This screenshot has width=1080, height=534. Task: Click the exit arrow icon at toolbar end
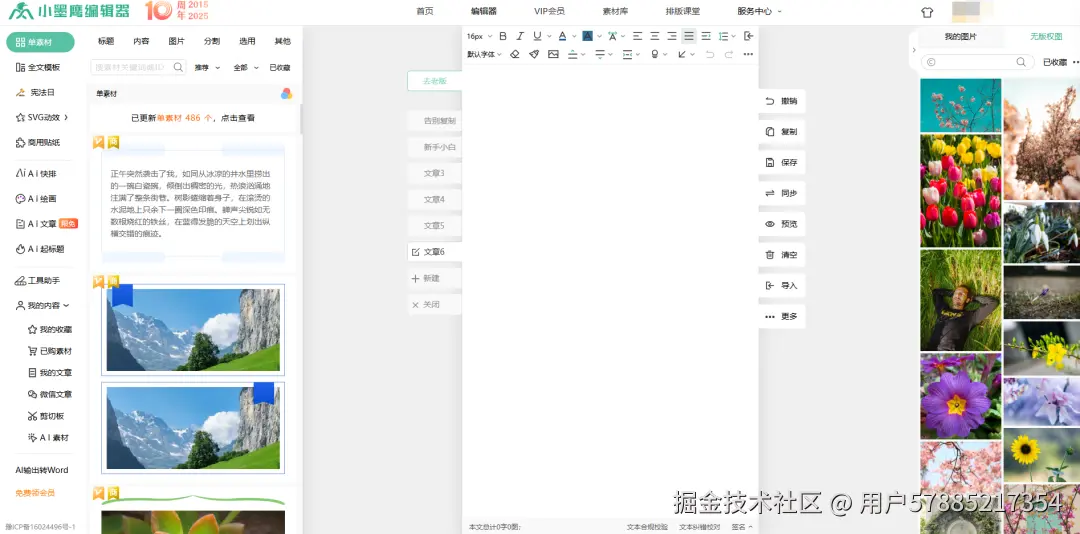[749, 36]
